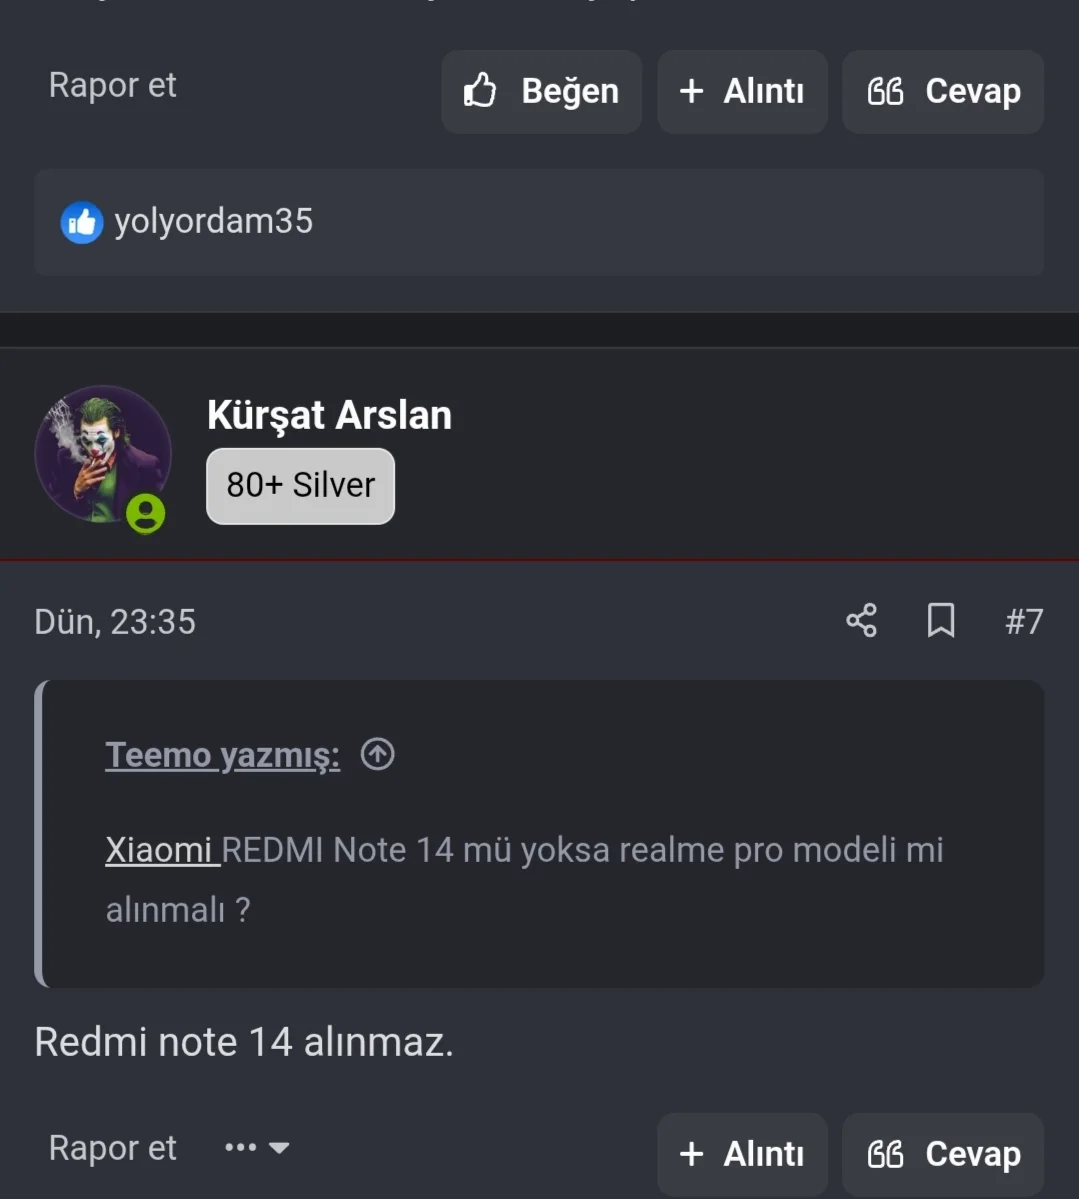Reply to upper post with Cevap

pyautogui.click(x=943, y=92)
